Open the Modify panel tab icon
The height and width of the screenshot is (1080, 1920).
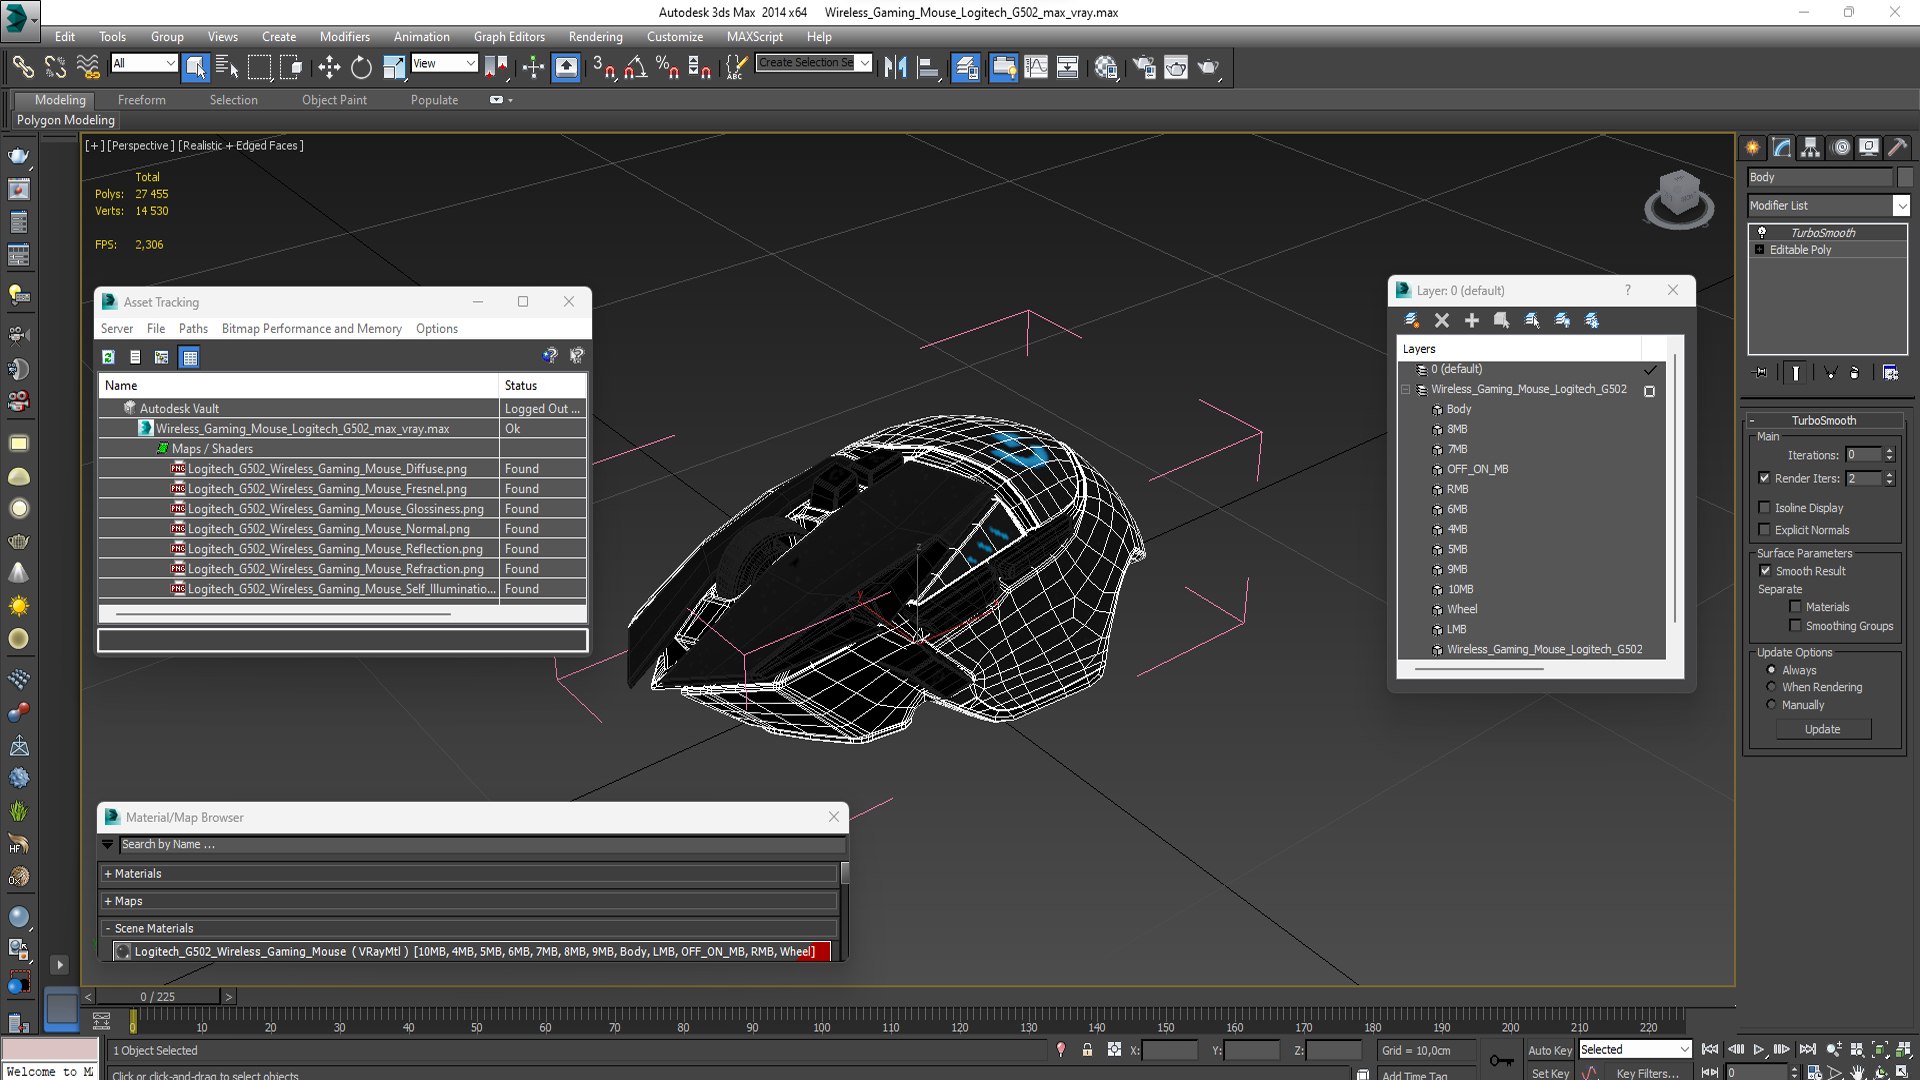(1782, 148)
